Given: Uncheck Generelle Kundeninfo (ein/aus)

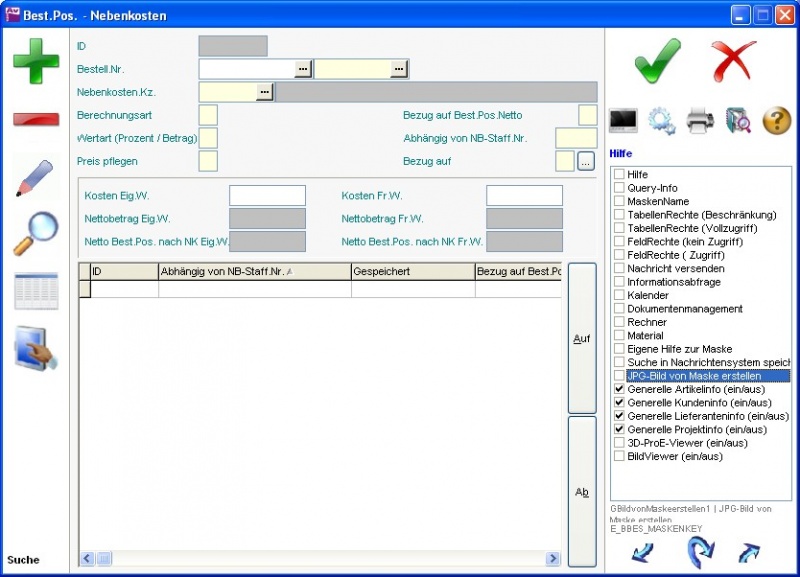Looking at the screenshot, I should click(620, 402).
